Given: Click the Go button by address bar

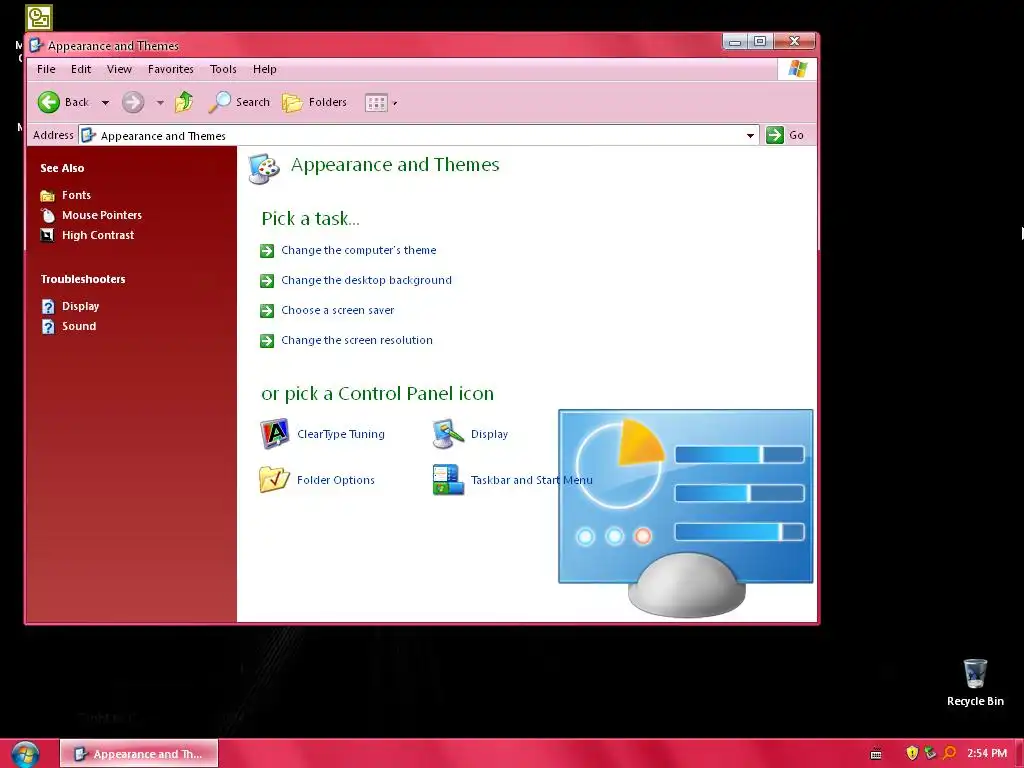Looking at the screenshot, I should point(786,135).
